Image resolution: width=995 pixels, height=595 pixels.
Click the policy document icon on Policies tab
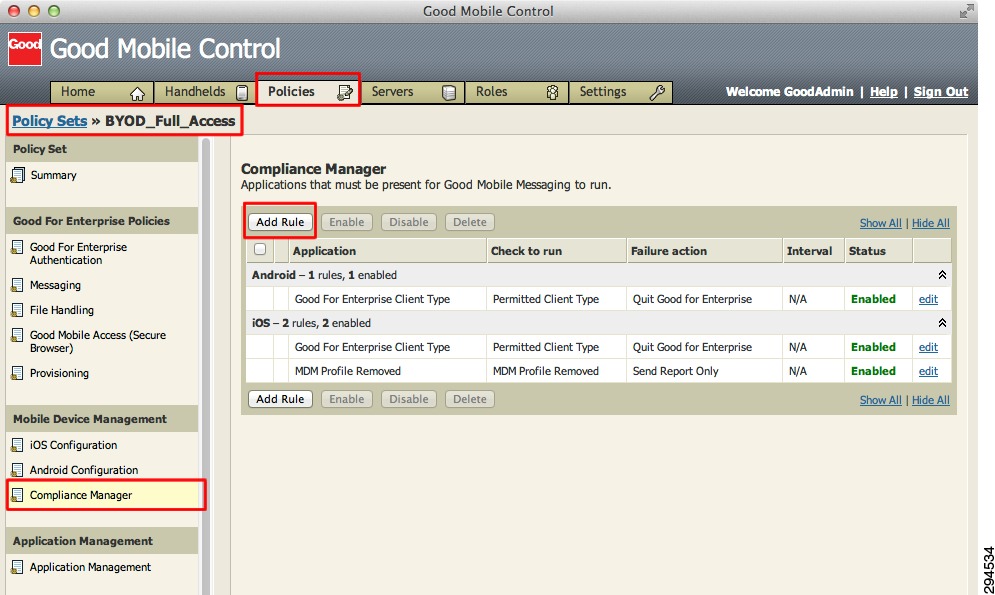[x=345, y=93]
